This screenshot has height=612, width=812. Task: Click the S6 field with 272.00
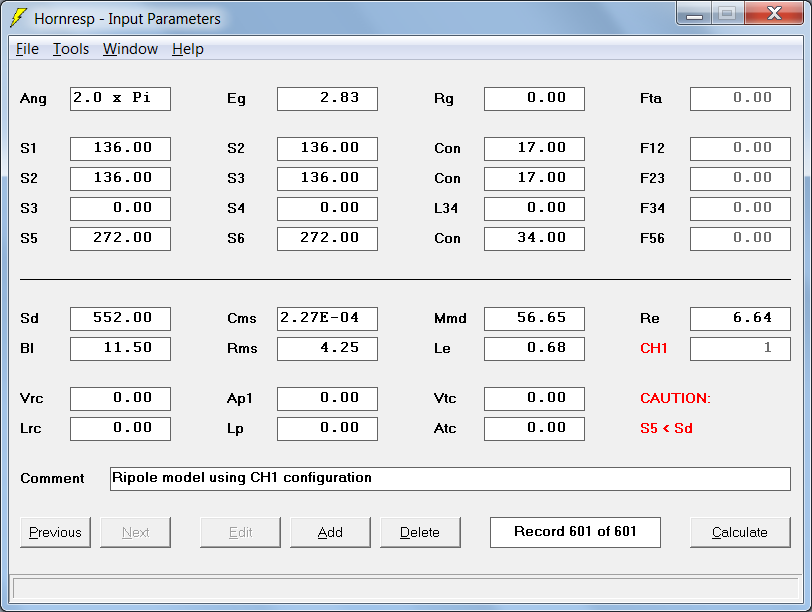point(327,239)
